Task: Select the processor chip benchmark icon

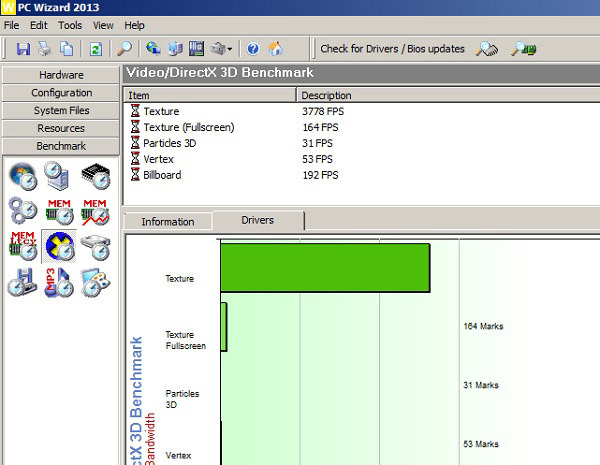Action: [x=95, y=176]
